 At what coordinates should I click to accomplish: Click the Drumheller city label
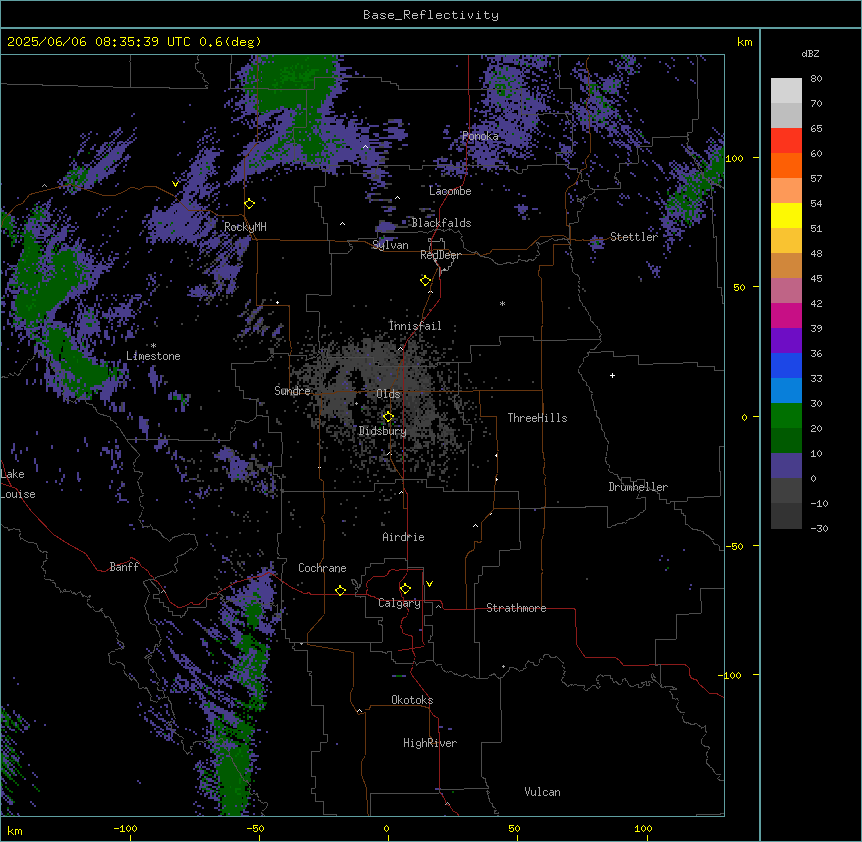pos(638,487)
